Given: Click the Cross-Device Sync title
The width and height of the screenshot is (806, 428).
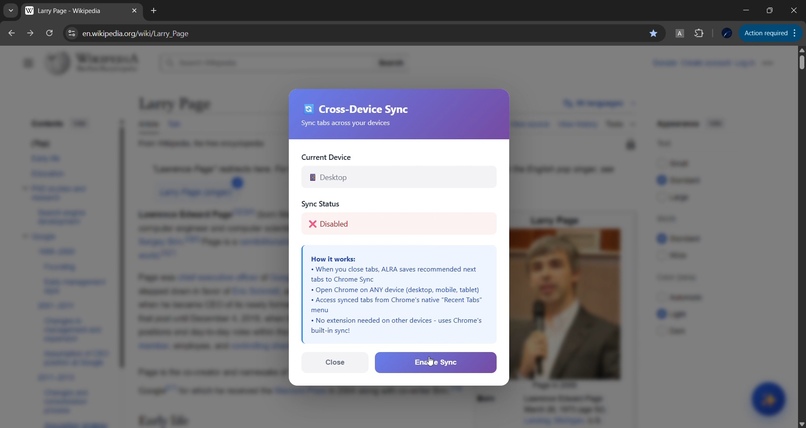Looking at the screenshot, I should (x=363, y=109).
